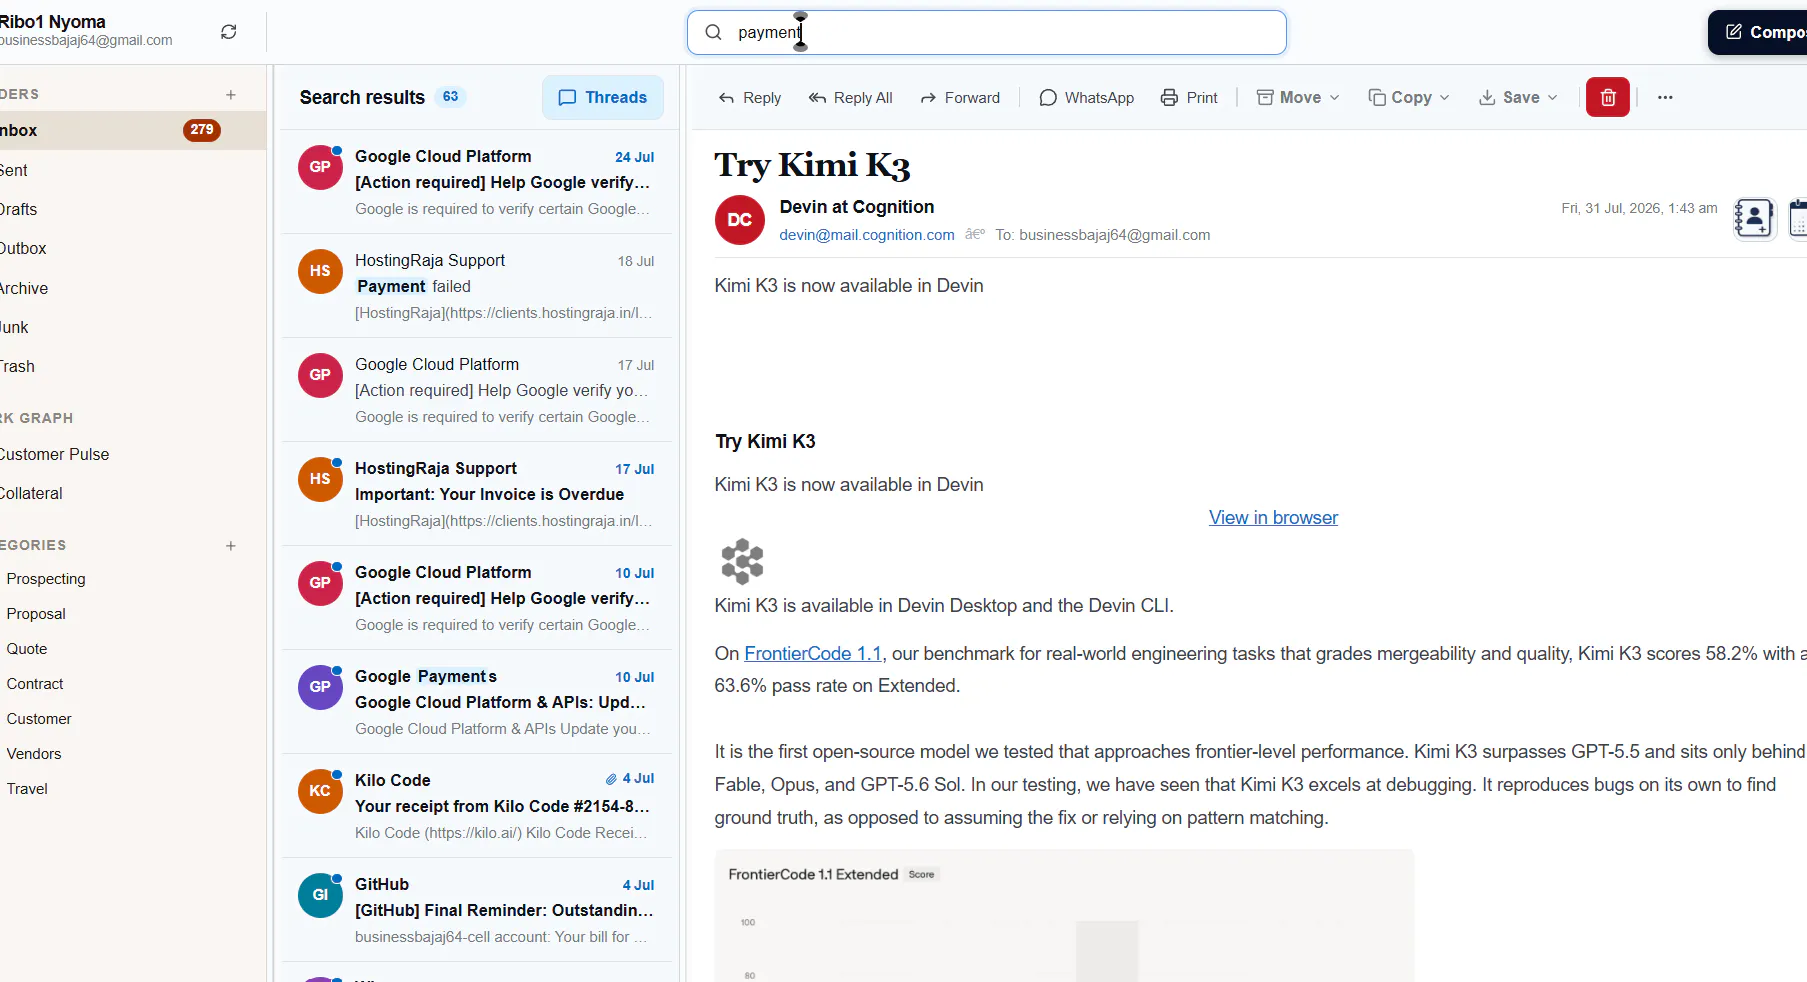Toggle the Threads view
The height and width of the screenshot is (982, 1807).
click(x=603, y=97)
